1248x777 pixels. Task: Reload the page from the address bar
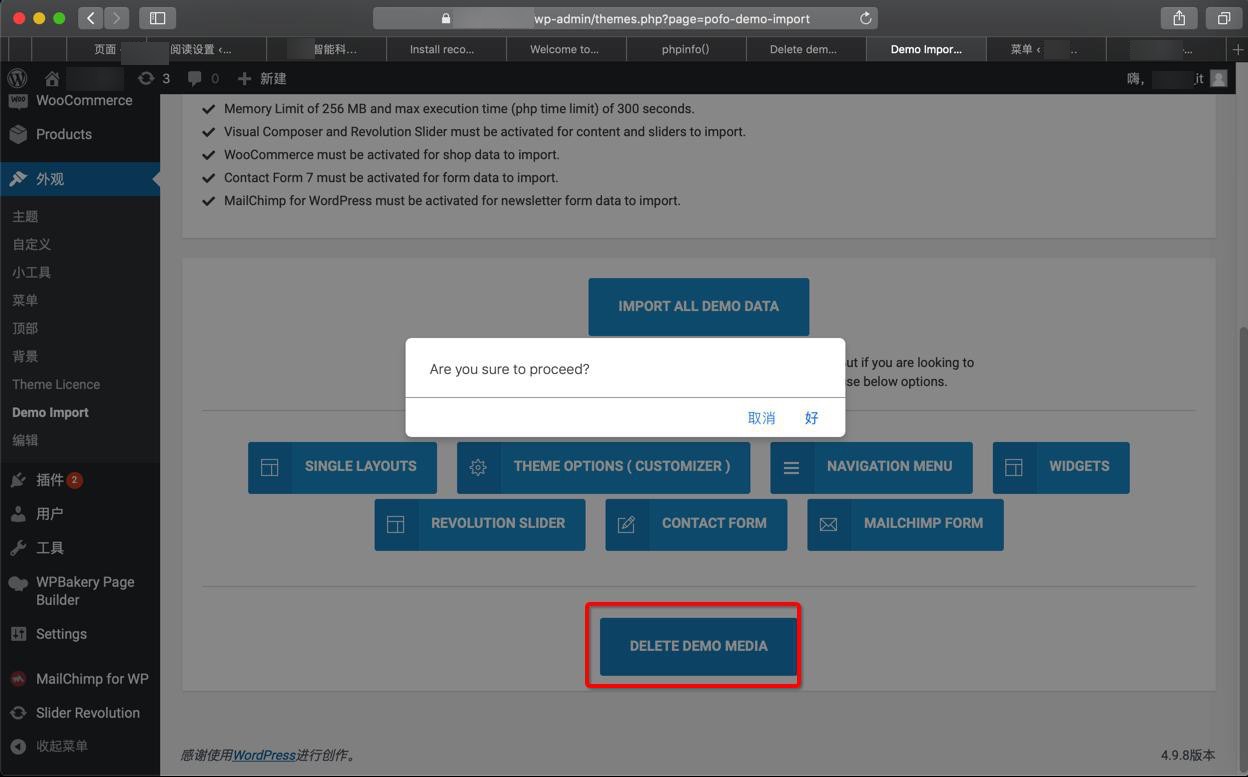click(866, 18)
